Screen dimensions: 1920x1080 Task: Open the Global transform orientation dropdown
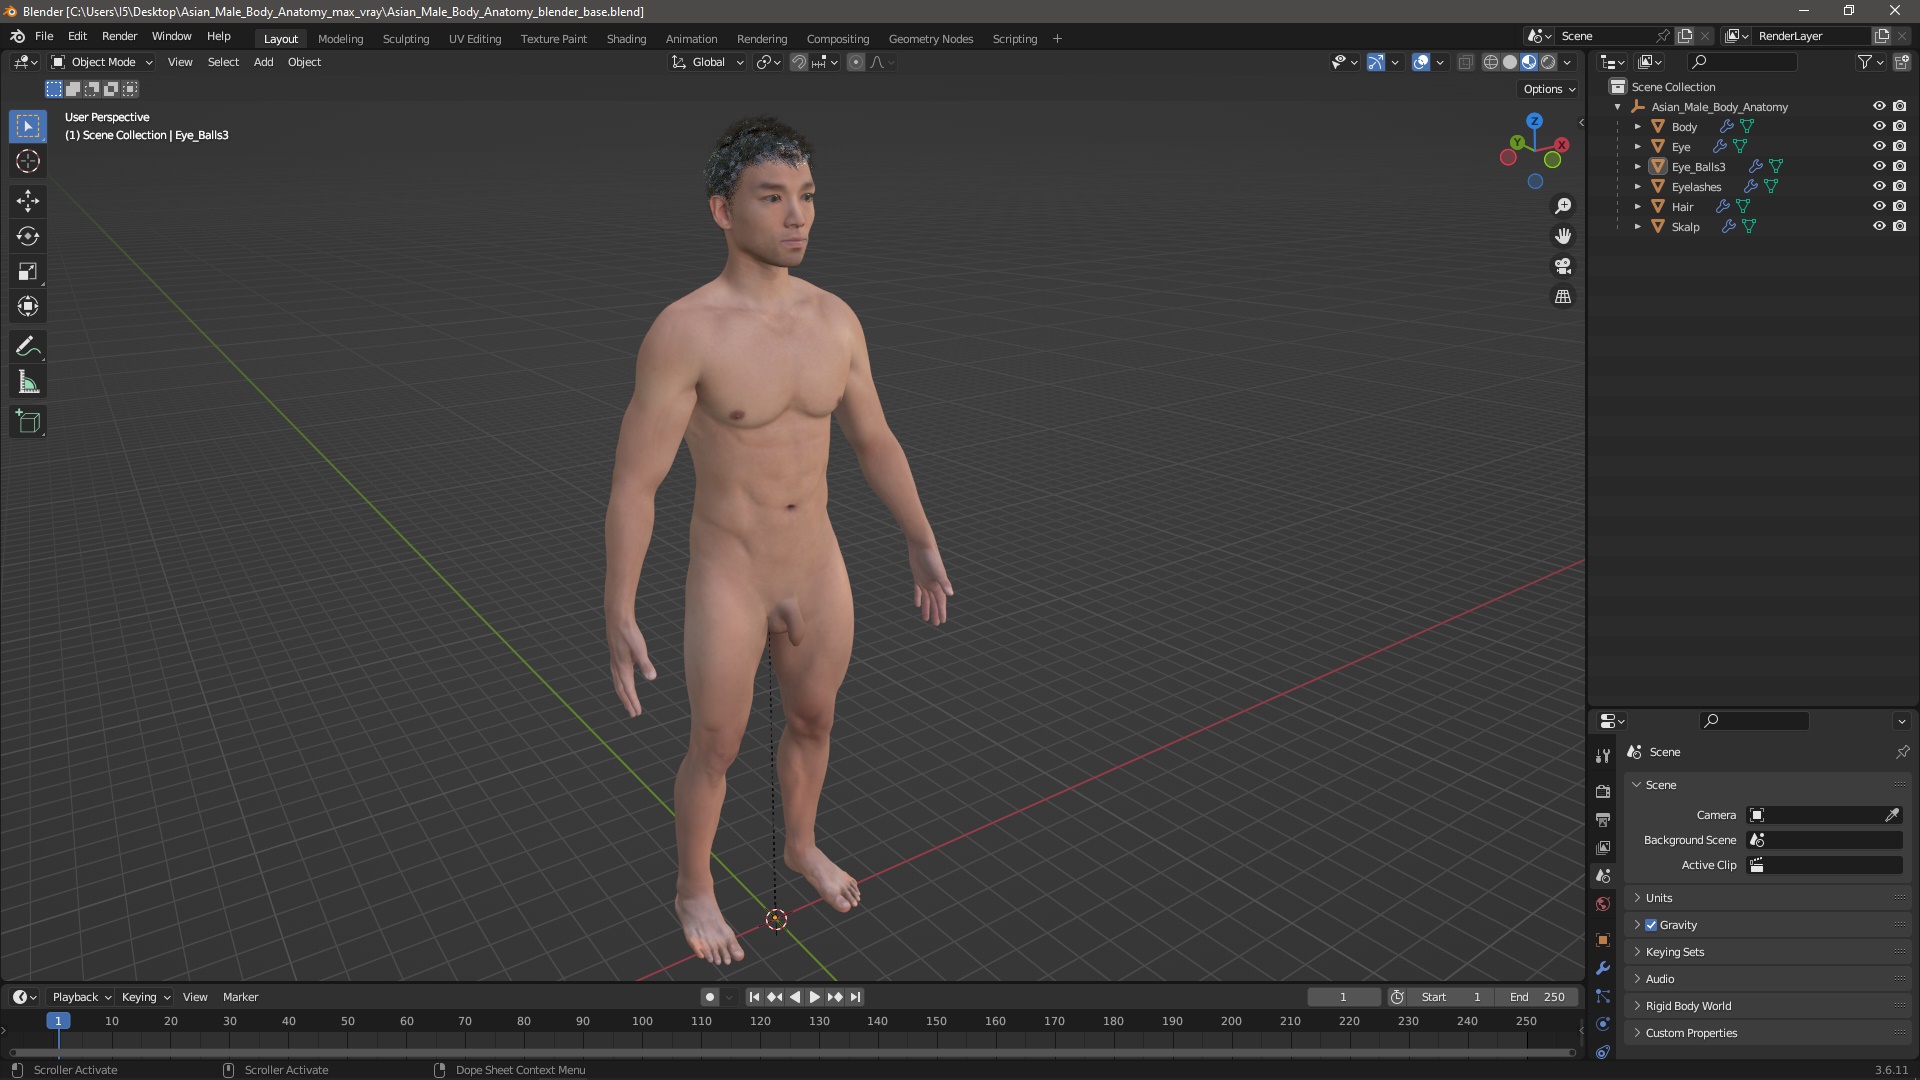(708, 62)
